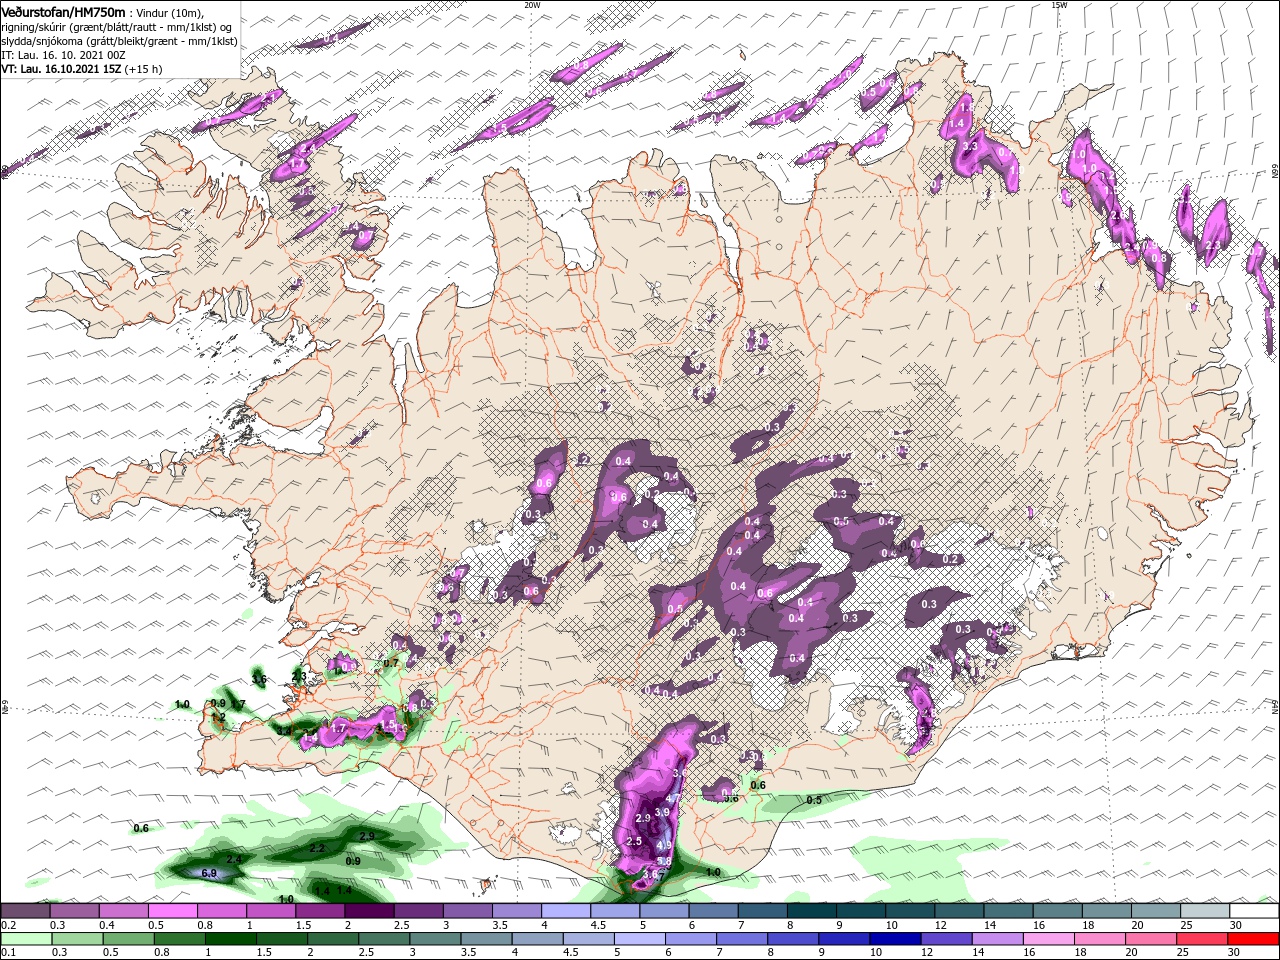Screen dimensions: 1280x960
Task: Pick lavender swatch between 4 and 4.5, upper scale
Action: point(566,910)
